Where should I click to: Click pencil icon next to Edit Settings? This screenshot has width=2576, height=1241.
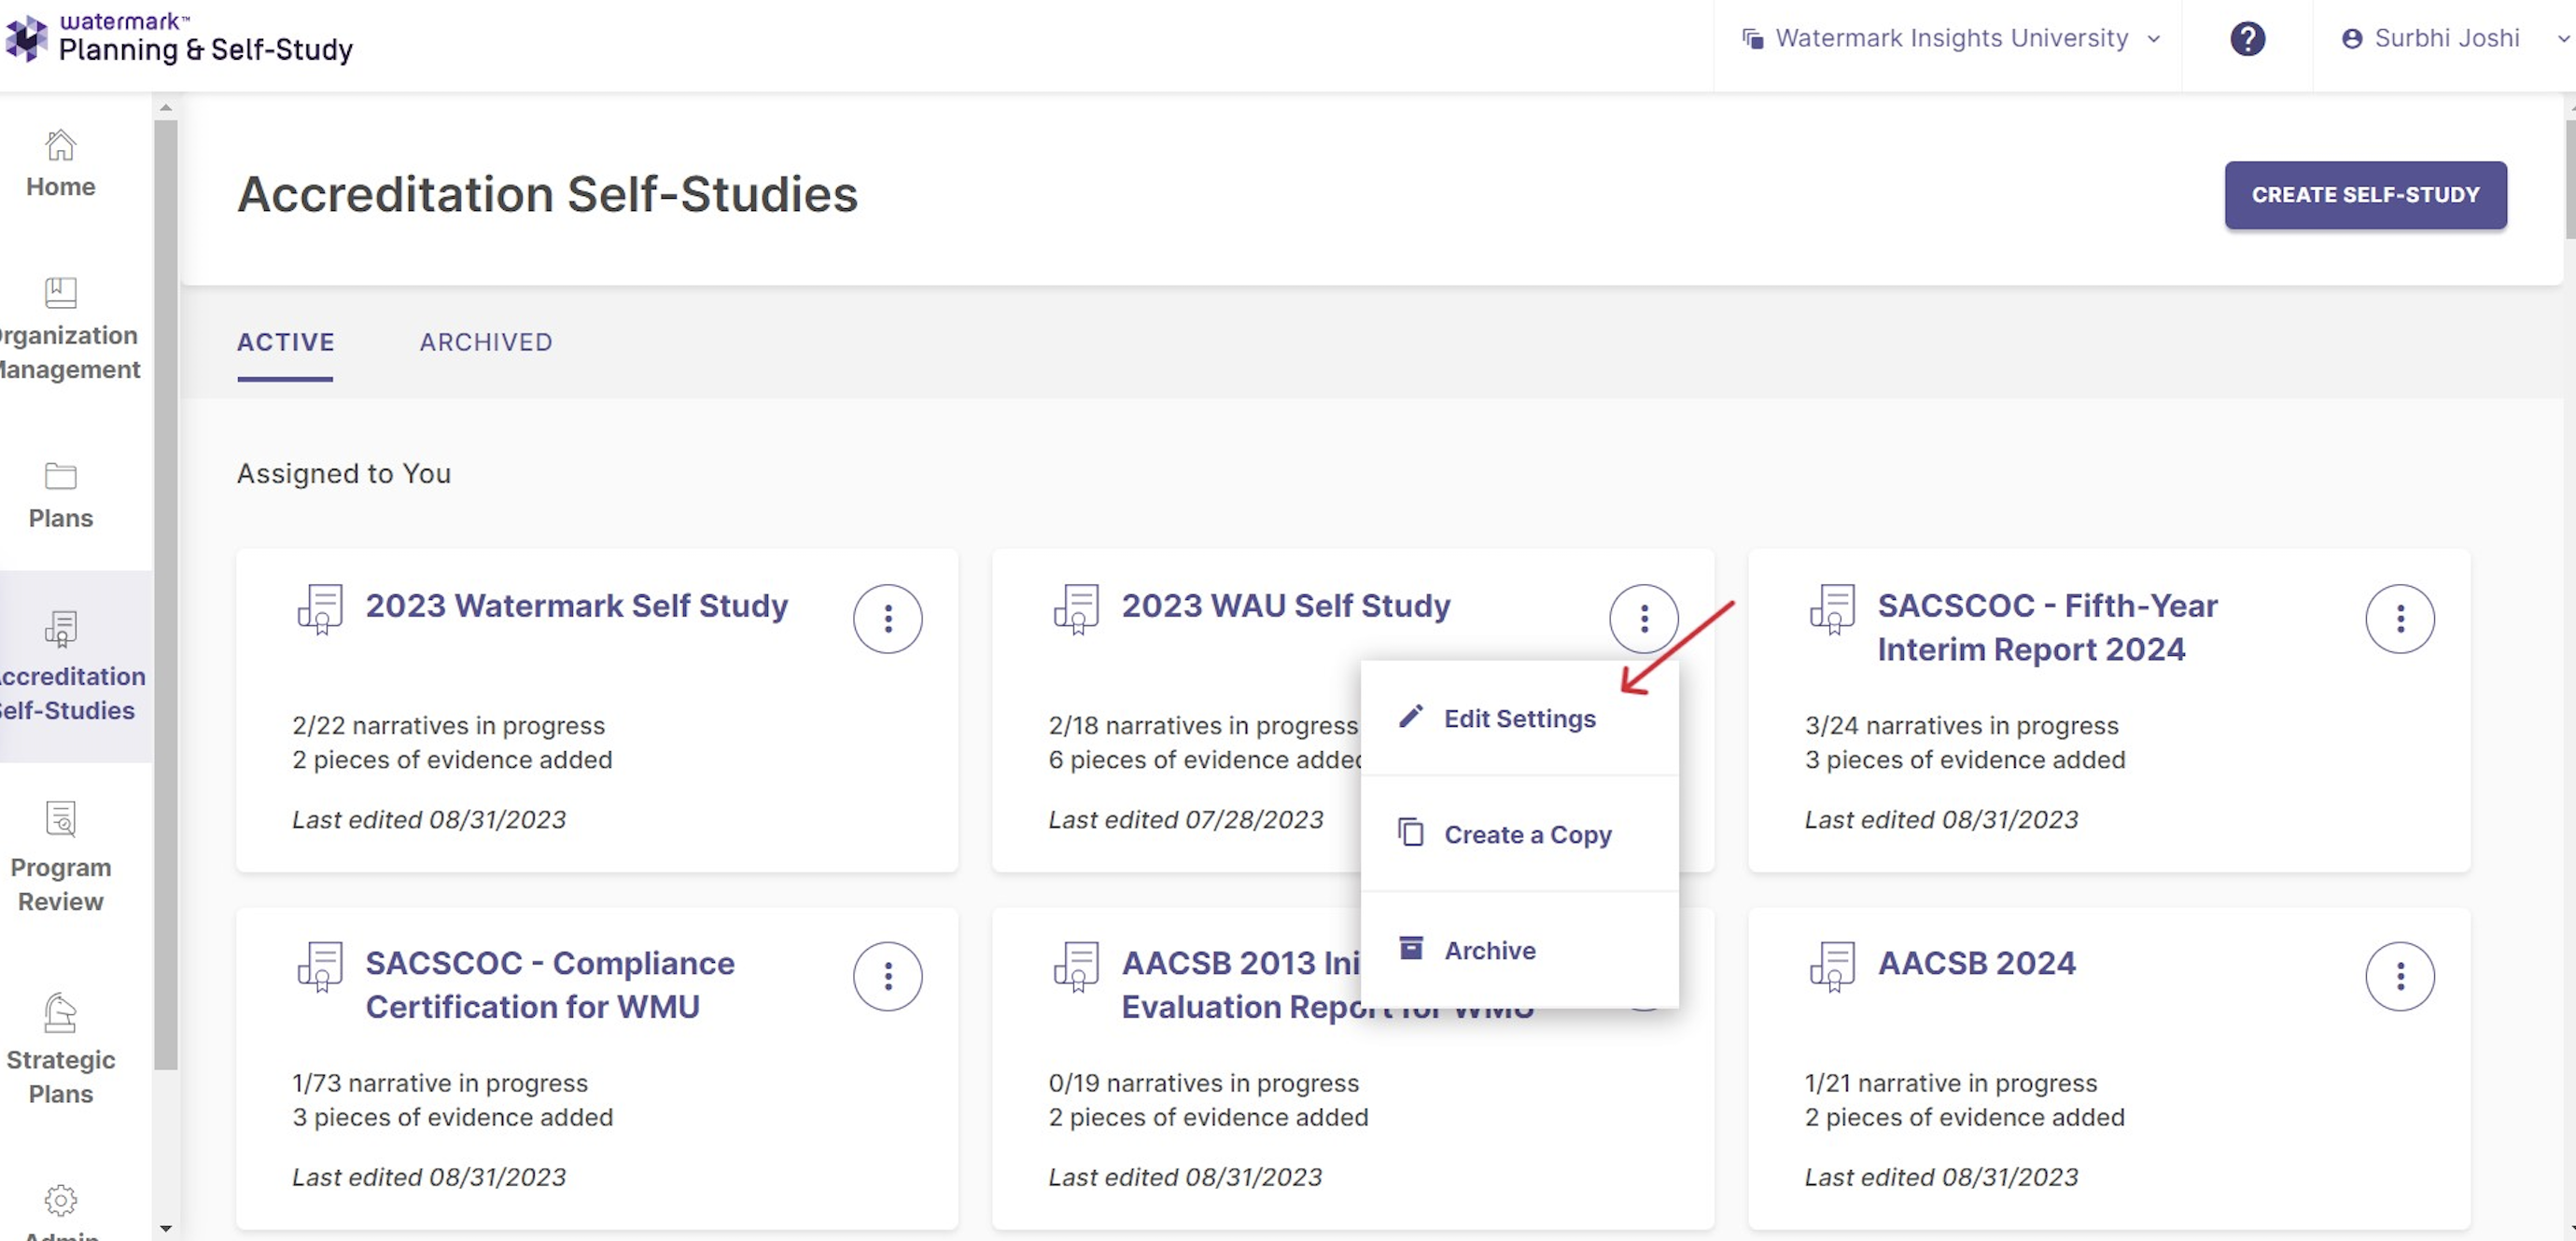click(1410, 717)
